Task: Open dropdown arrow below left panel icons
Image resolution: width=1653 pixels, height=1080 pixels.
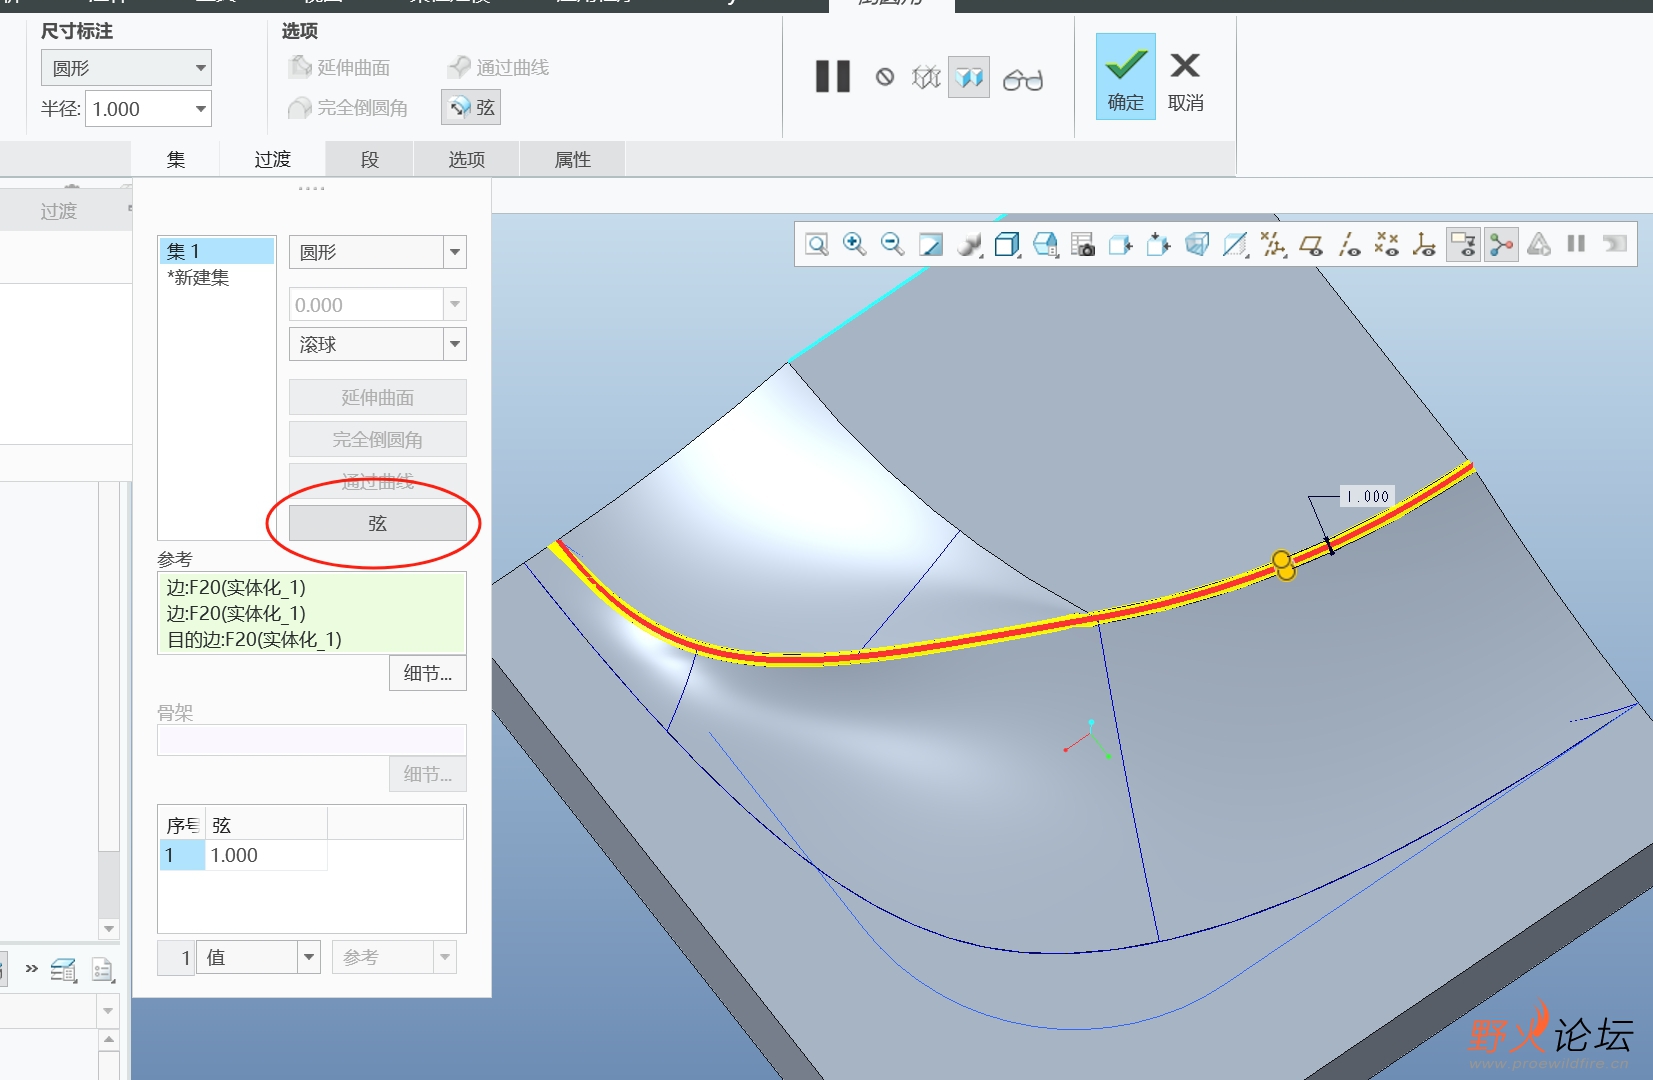Action: tap(108, 1011)
